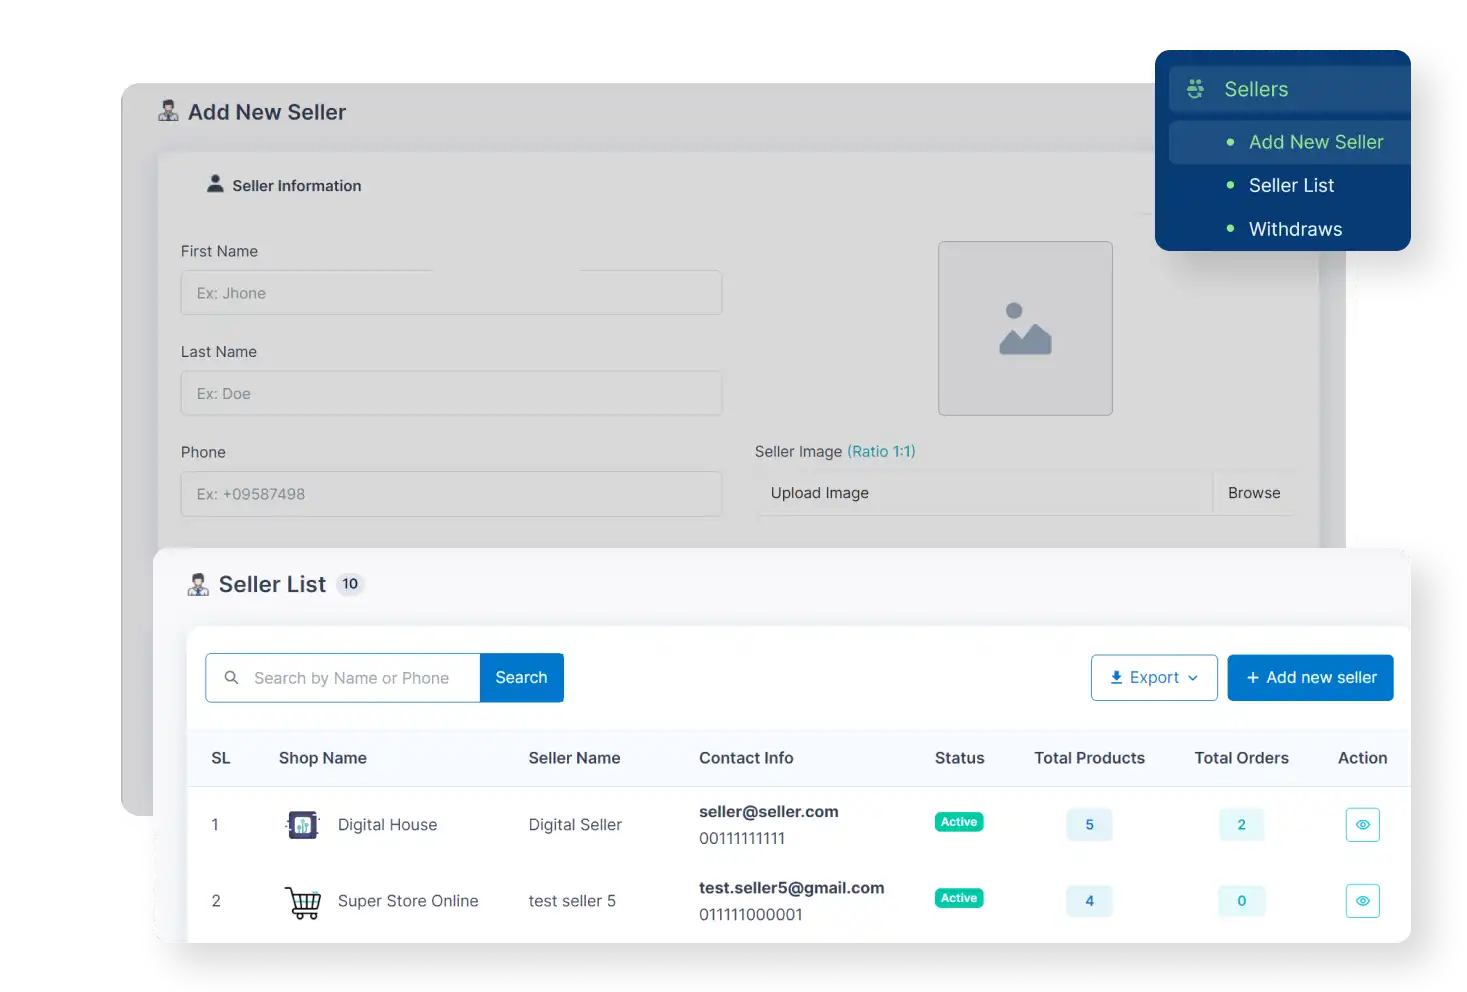Click the Super Store Online cart icon
Image resolution: width=1467 pixels, height=992 pixels.
point(303,901)
